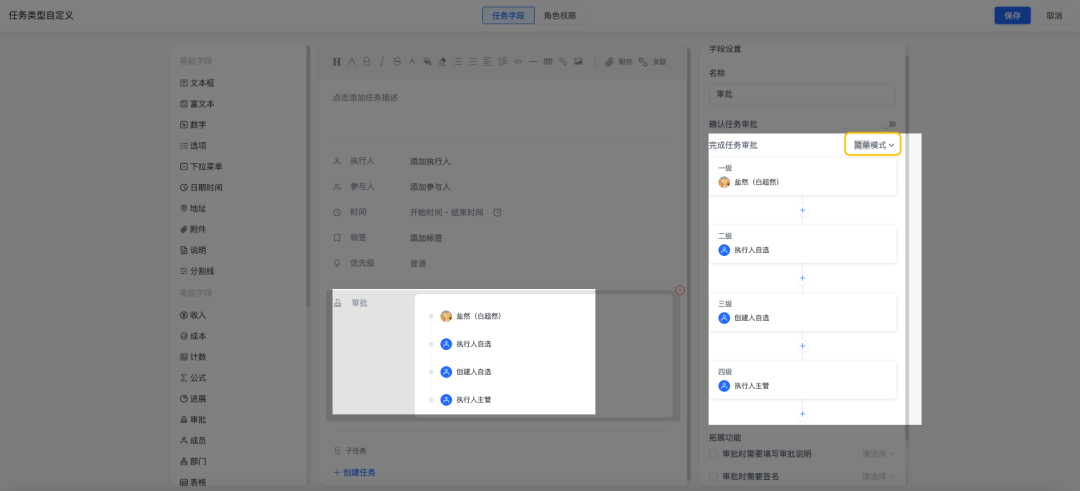Insert an ordered list
The image size is (1080, 491).
pos(457,61)
